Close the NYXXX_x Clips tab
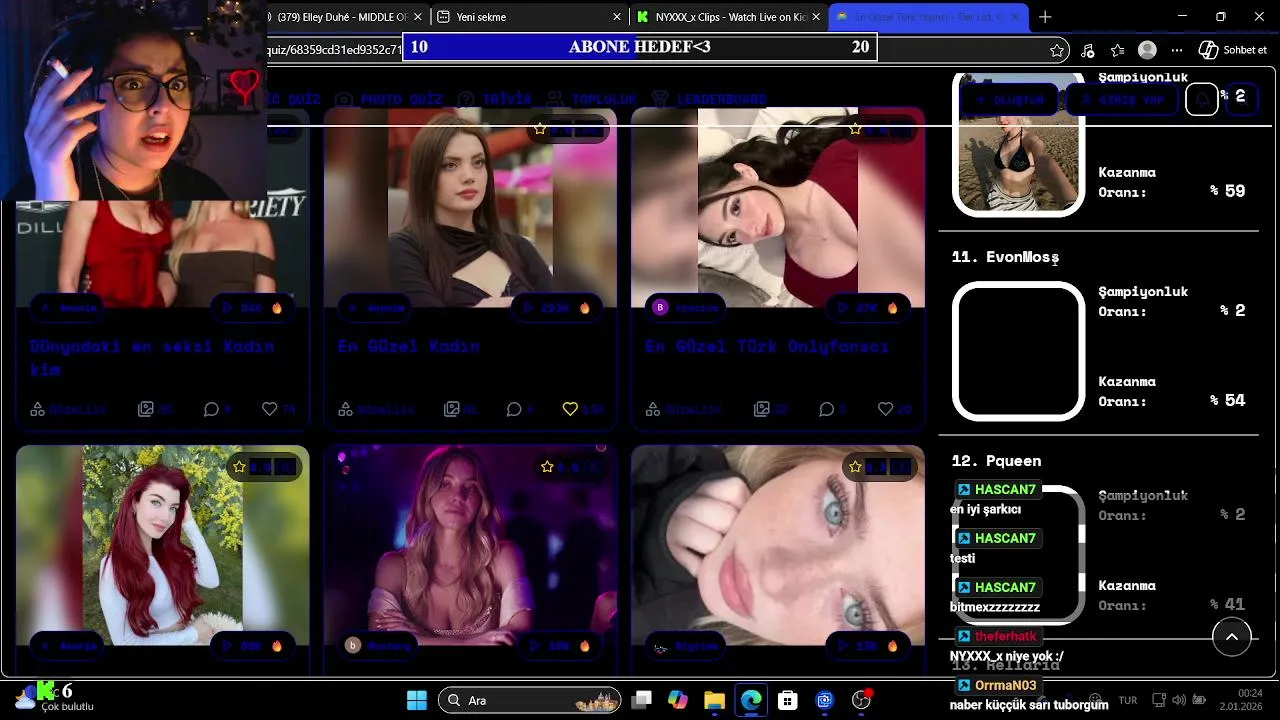This screenshot has width=1280, height=720. (816, 17)
